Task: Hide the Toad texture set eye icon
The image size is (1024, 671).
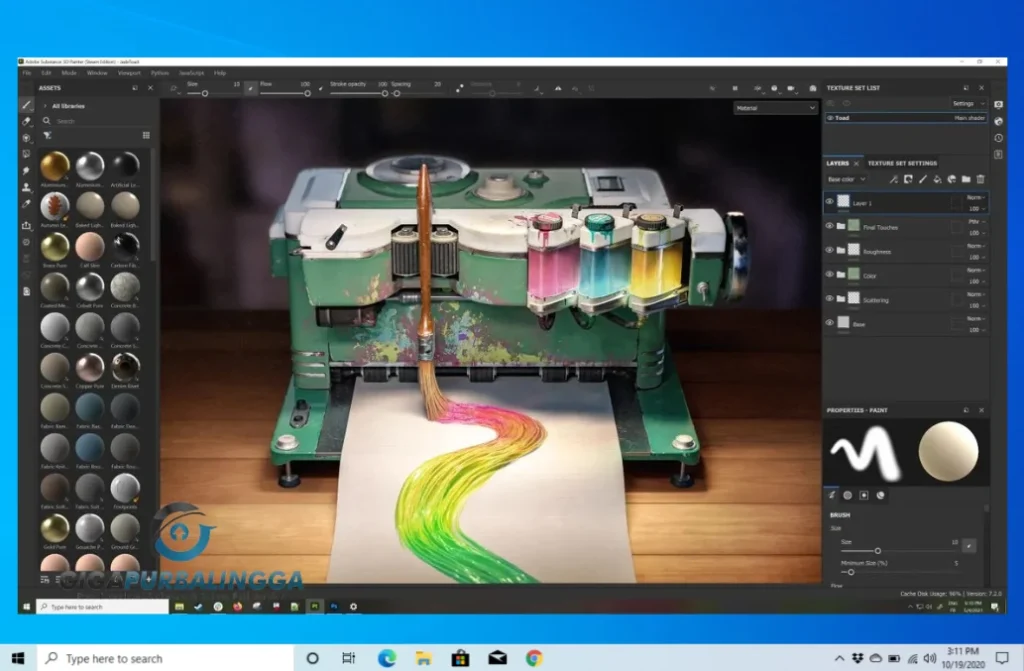Action: [829, 118]
